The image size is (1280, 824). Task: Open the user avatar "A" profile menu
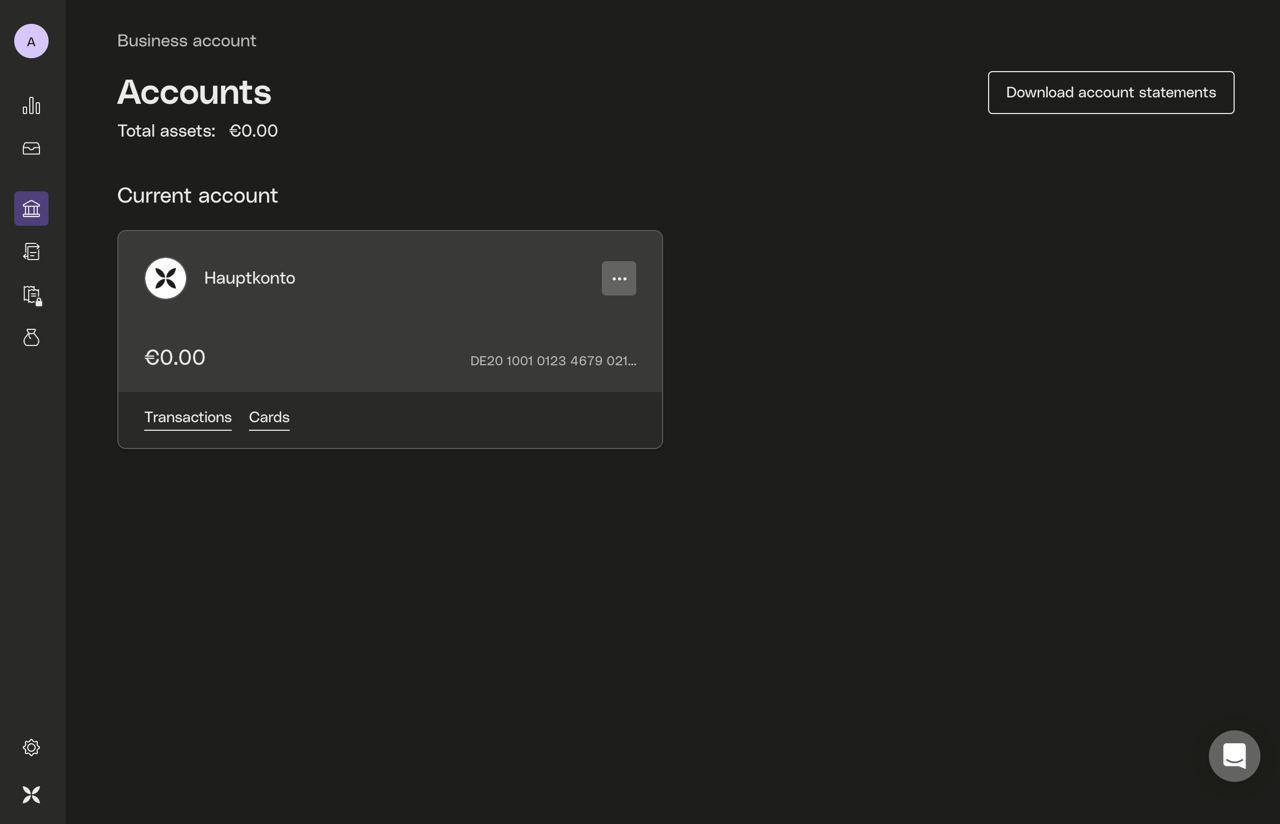coord(31,41)
